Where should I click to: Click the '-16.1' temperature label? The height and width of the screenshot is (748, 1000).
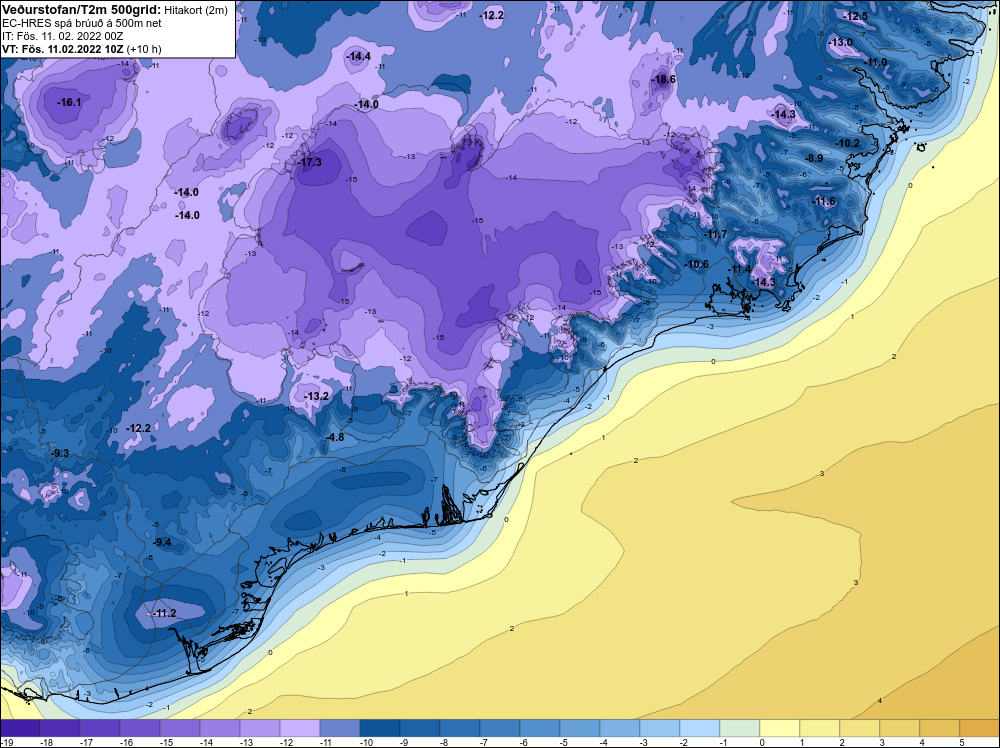69,102
